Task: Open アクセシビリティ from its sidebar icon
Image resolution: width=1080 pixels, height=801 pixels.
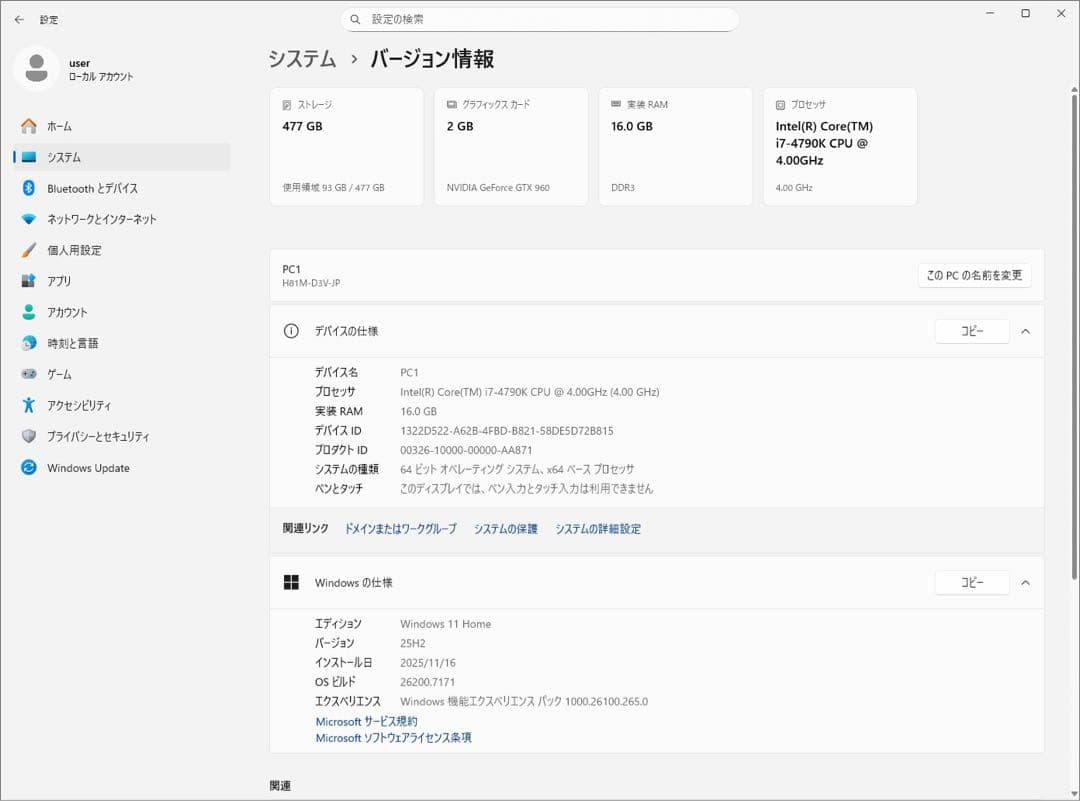Action: tap(30, 405)
